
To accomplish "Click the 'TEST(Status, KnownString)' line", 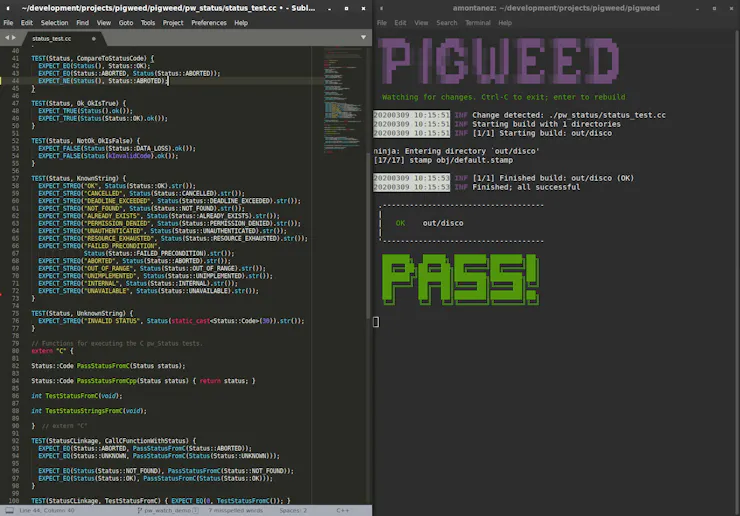I will 79,178.
